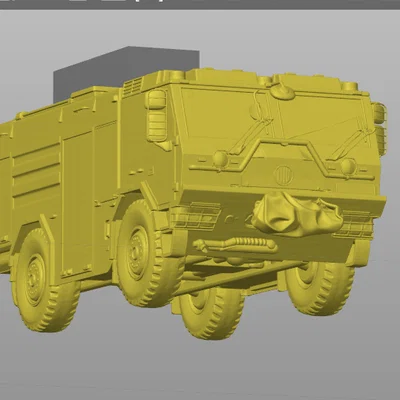
Task: Select the yellow truck model in viewport
Action: tap(193, 203)
